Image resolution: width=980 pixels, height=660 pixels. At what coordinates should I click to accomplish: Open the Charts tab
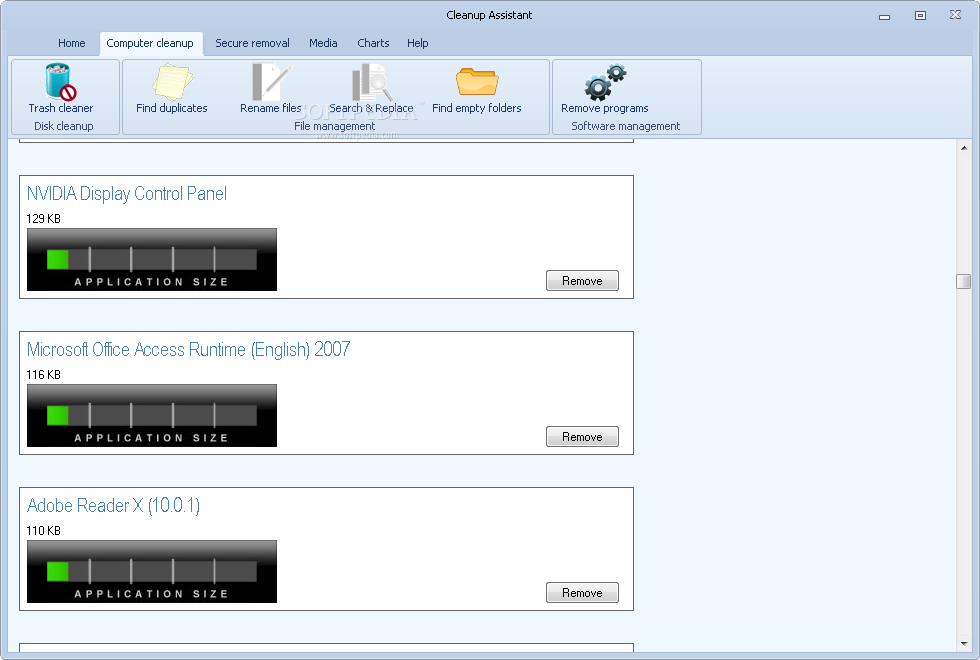tap(373, 43)
